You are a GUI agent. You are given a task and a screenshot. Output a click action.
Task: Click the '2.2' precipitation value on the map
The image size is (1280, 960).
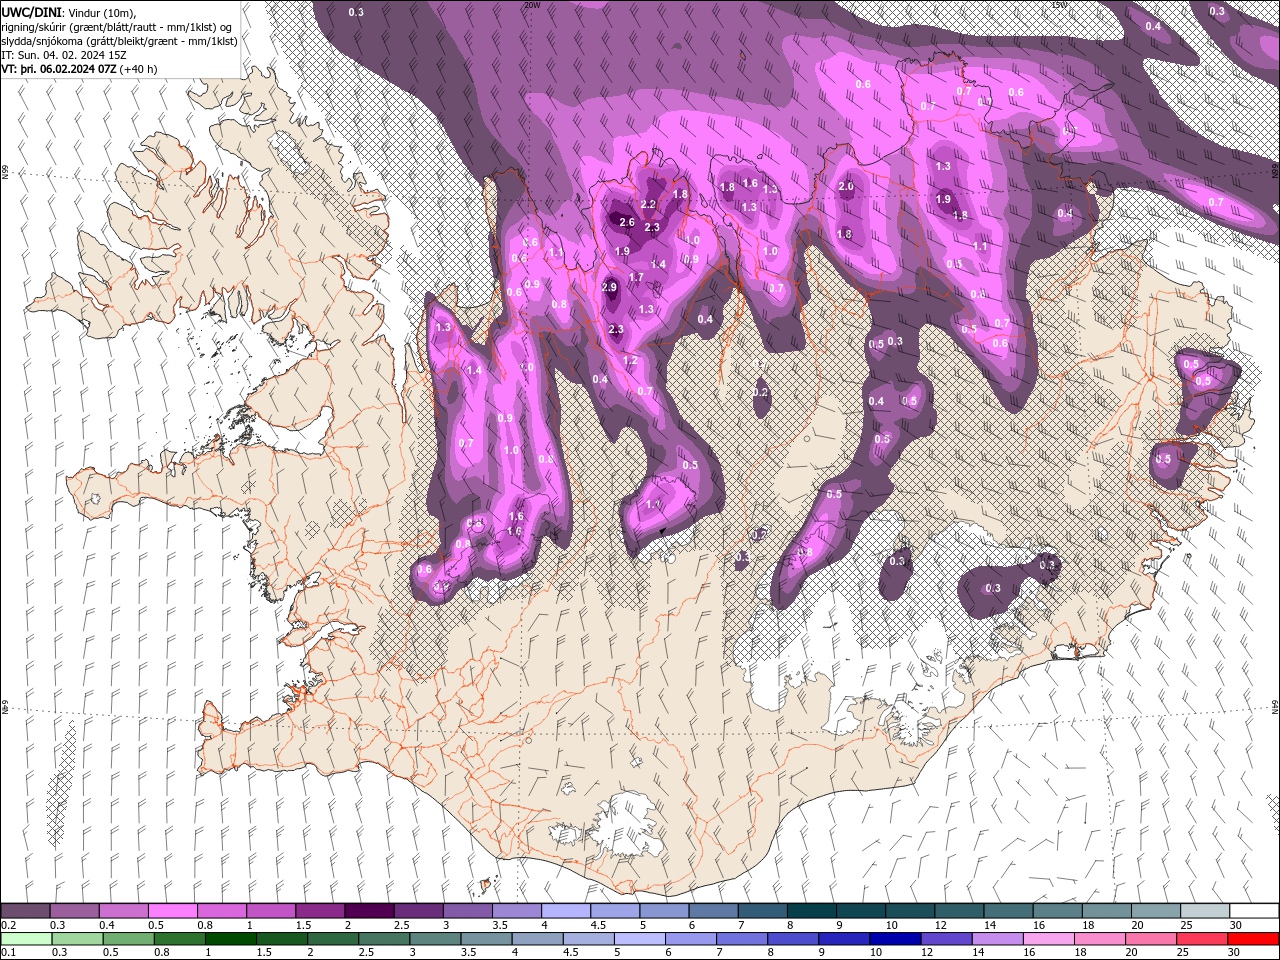[648, 205]
